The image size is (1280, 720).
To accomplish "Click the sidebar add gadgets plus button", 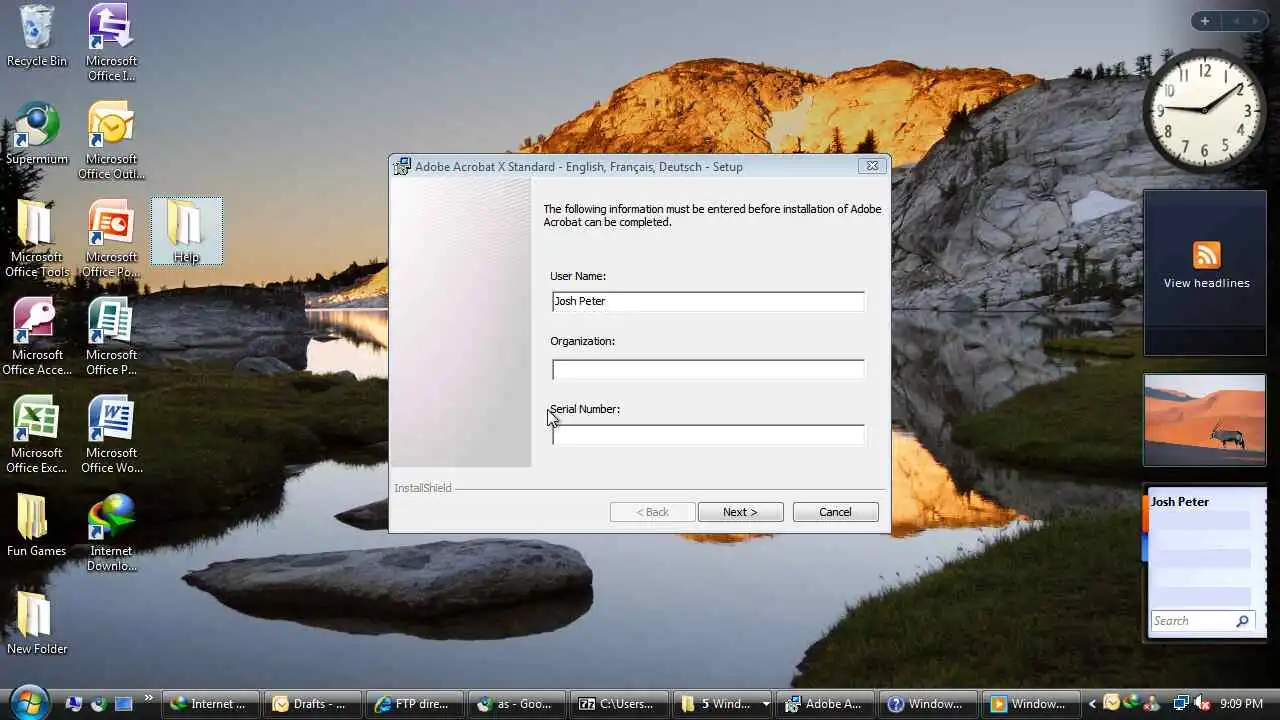I will pos(1205,21).
